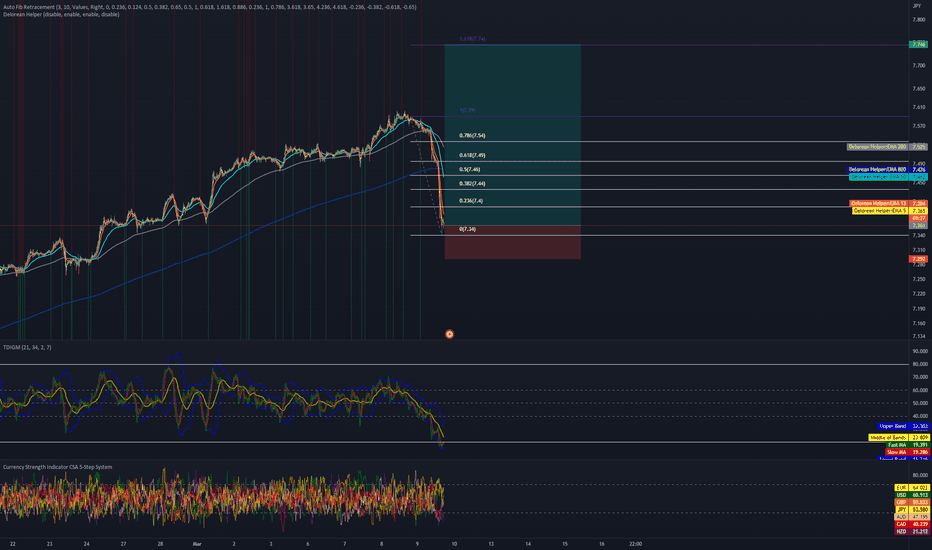Image resolution: width=932 pixels, height=550 pixels.
Task: Click the red event marker icon on chart
Action: pos(449,334)
